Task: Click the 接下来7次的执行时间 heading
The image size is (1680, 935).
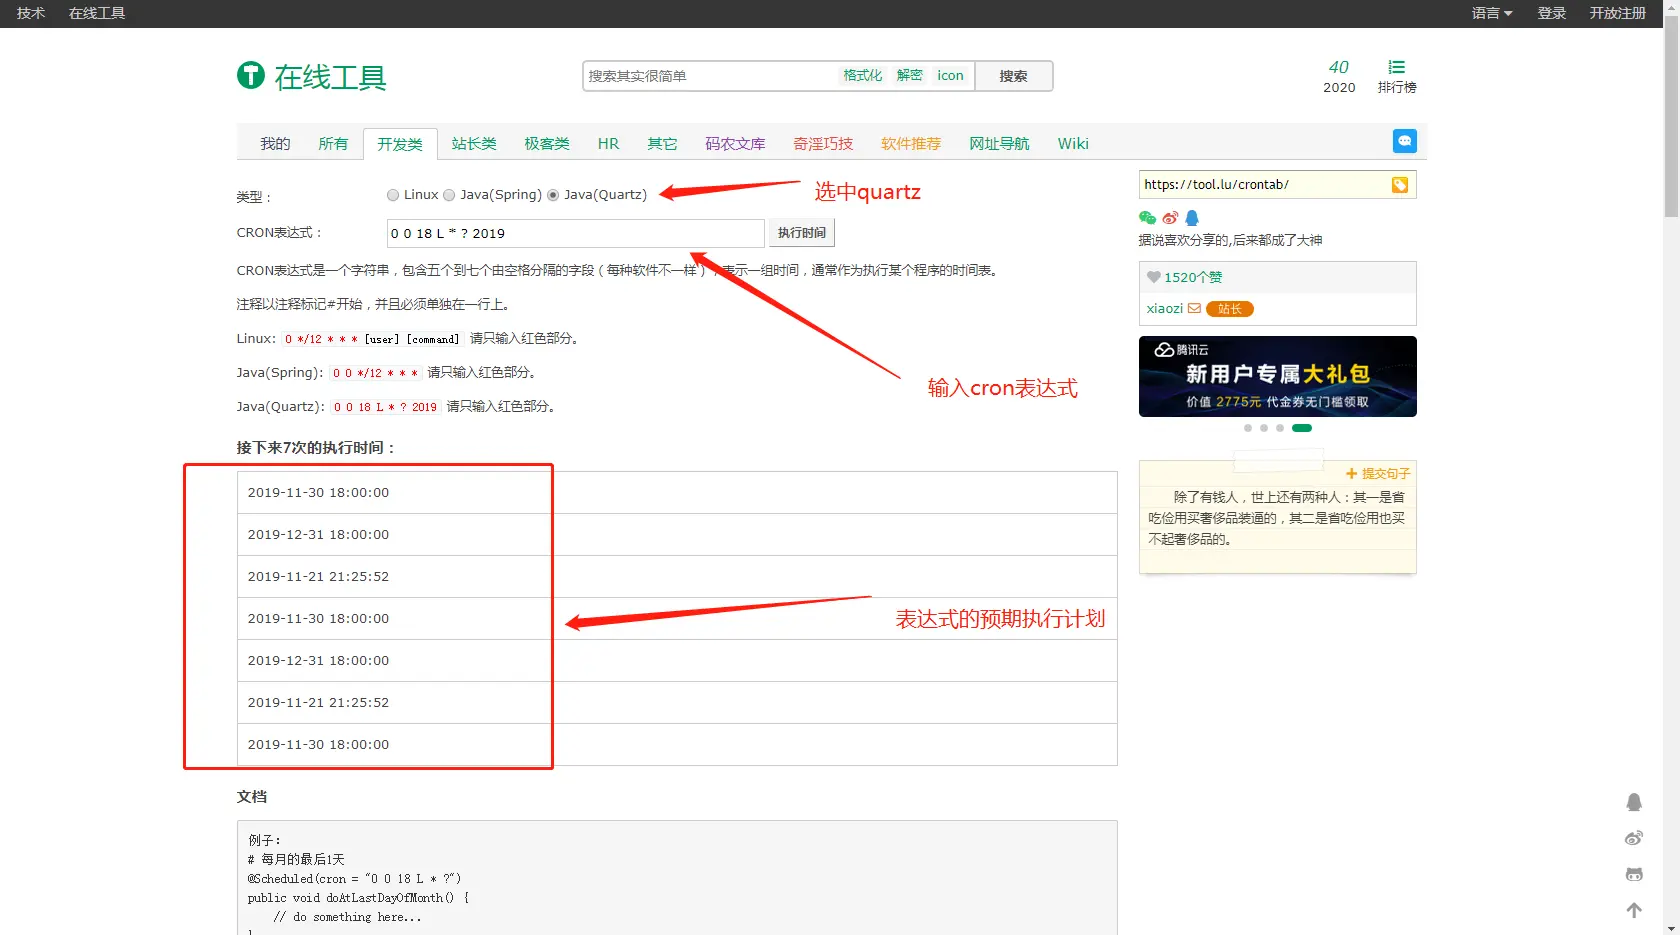Action: tap(317, 448)
